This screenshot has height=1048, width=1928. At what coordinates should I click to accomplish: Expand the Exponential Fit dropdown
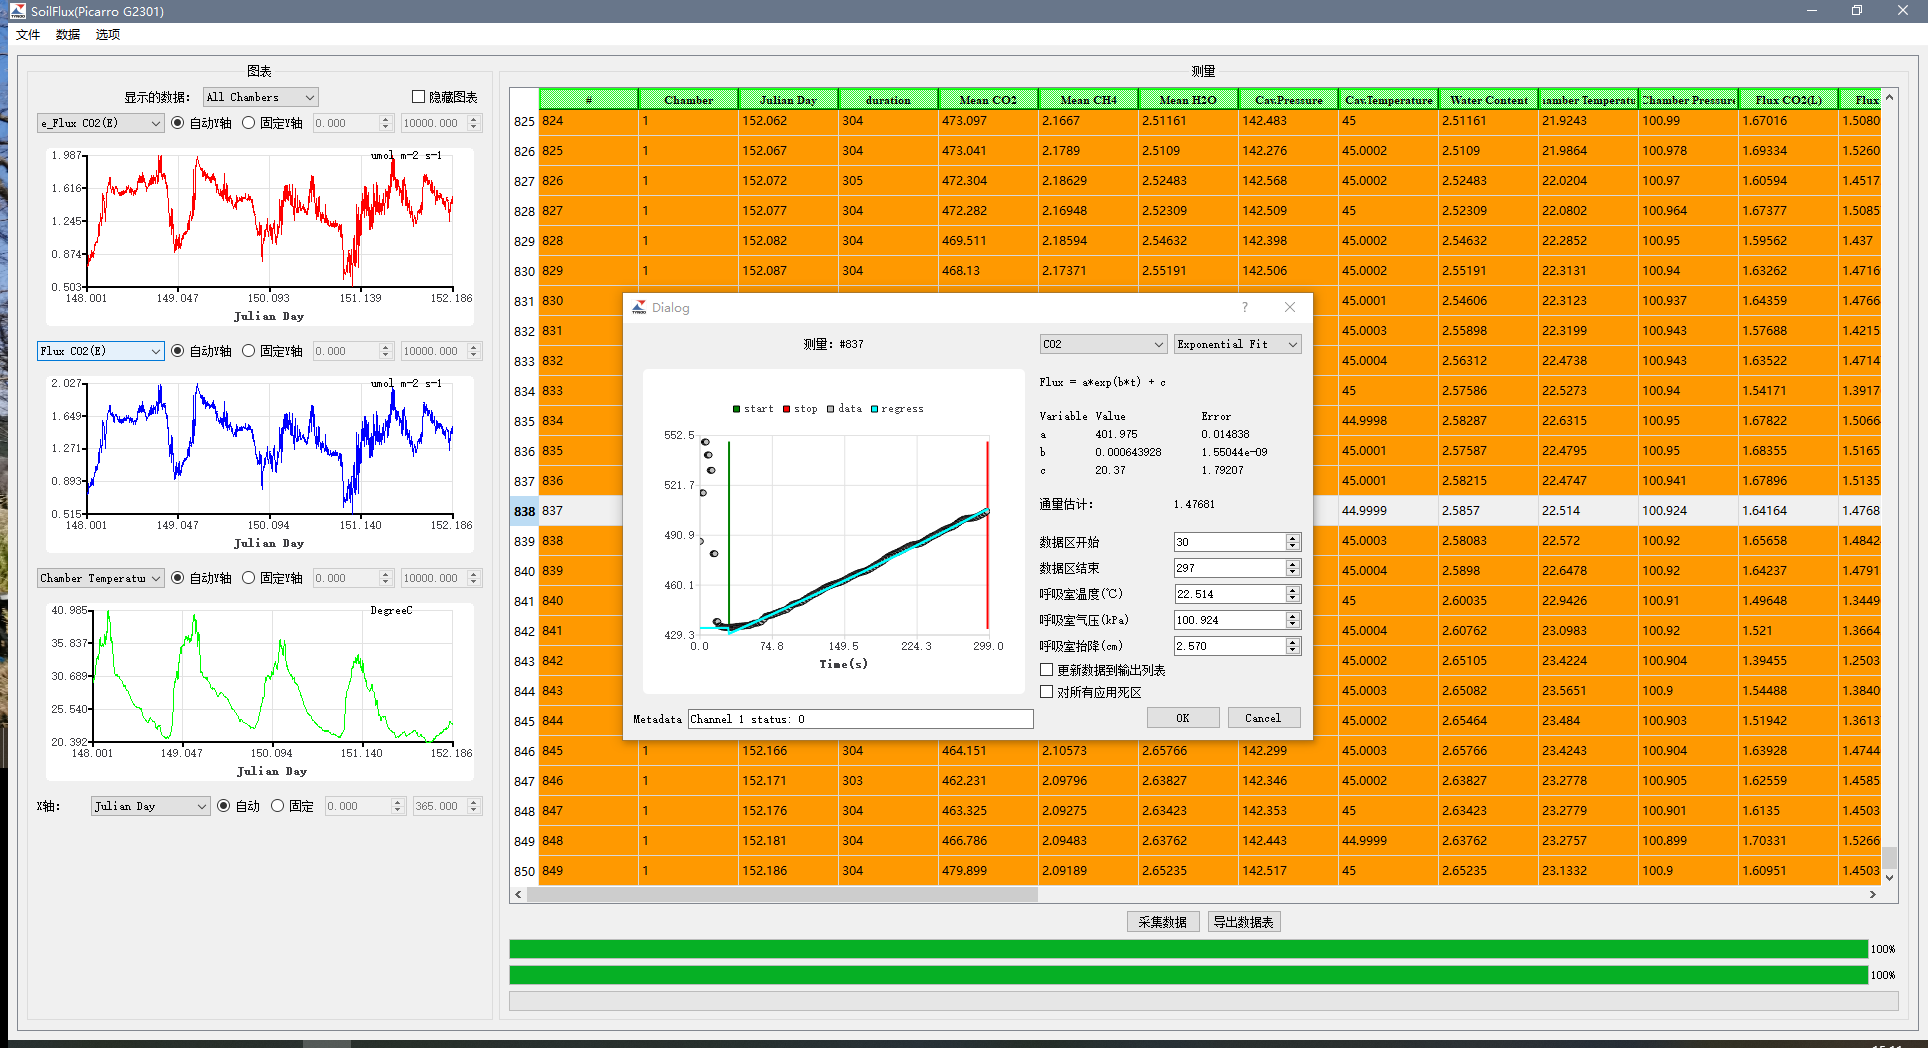click(1237, 344)
